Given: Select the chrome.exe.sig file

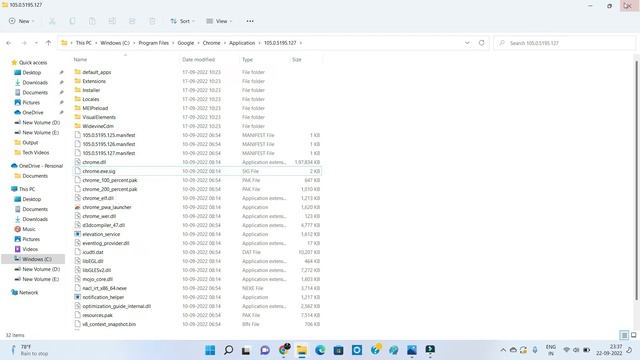Looking at the screenshot, I should pos(198,171).
